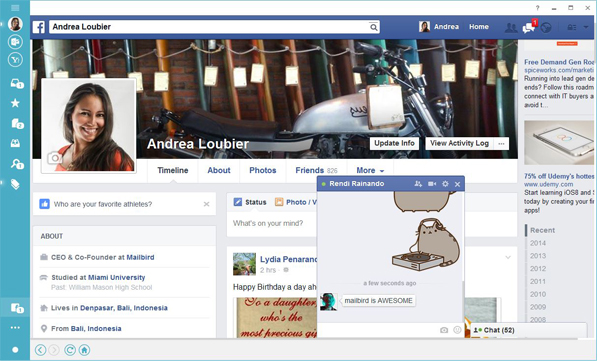Switch to the About tab

[x=219, y=171]
